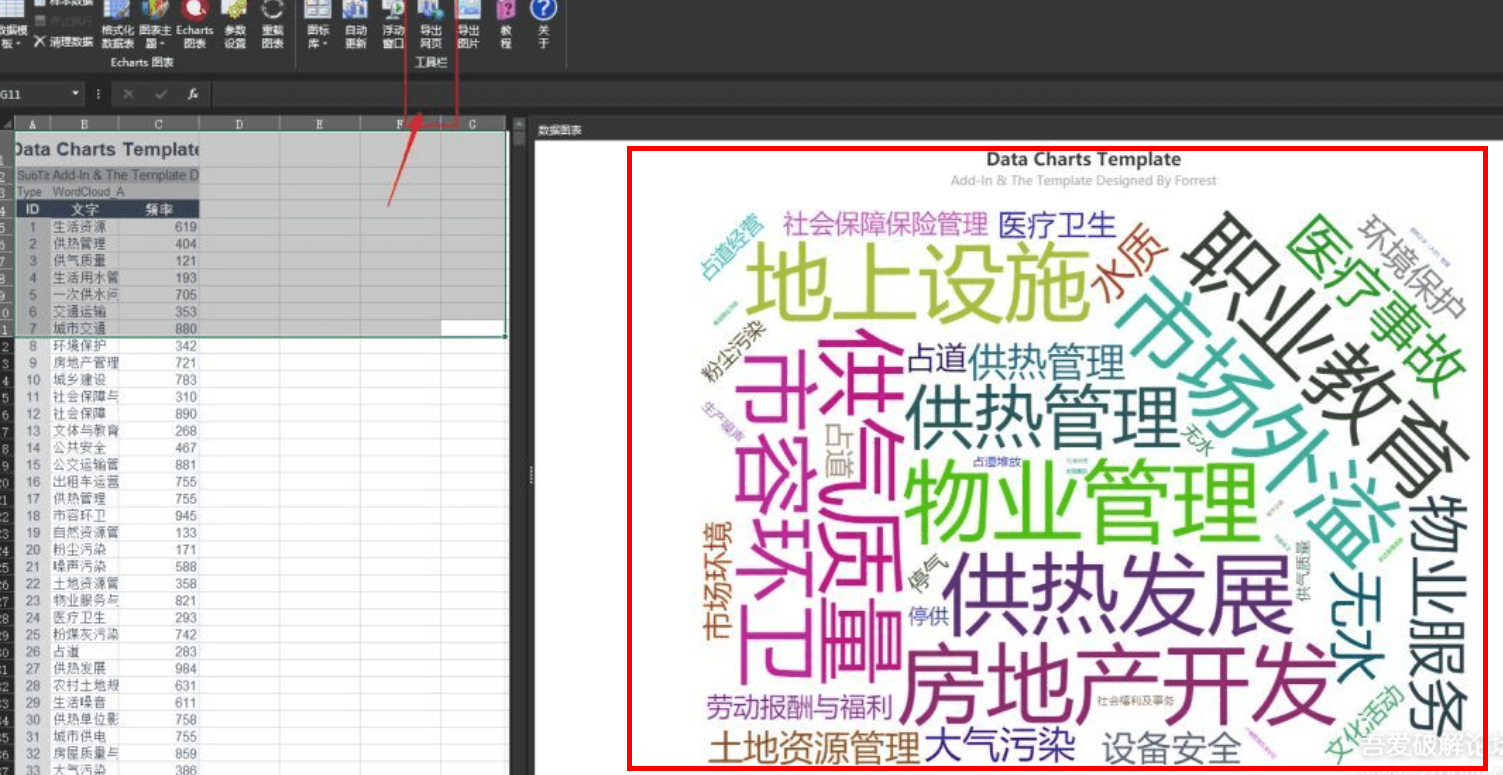Select column B header
Image resolution: width=1503 pixels, height=775 pixels.
(84, 124)
